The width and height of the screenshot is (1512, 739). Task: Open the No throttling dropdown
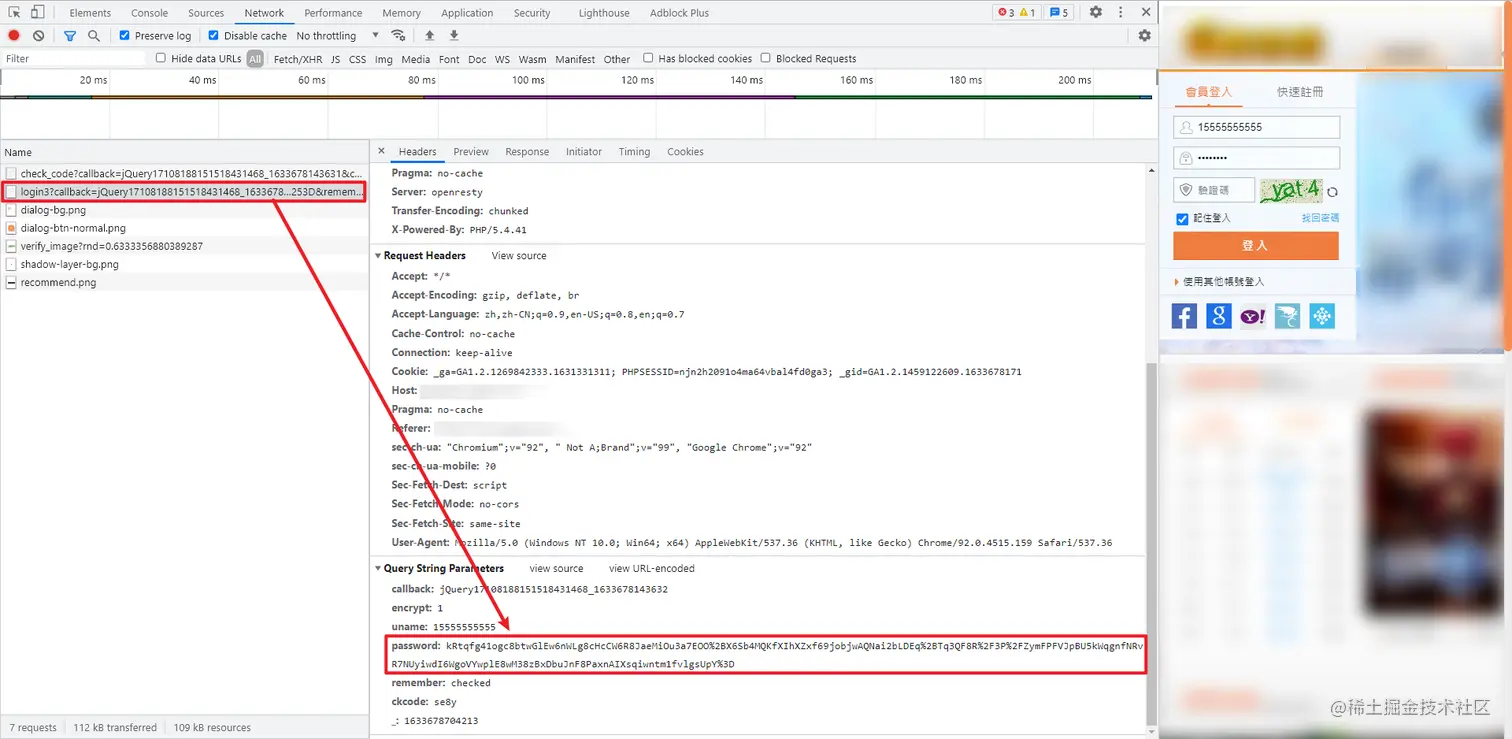(x=338, y=35)
